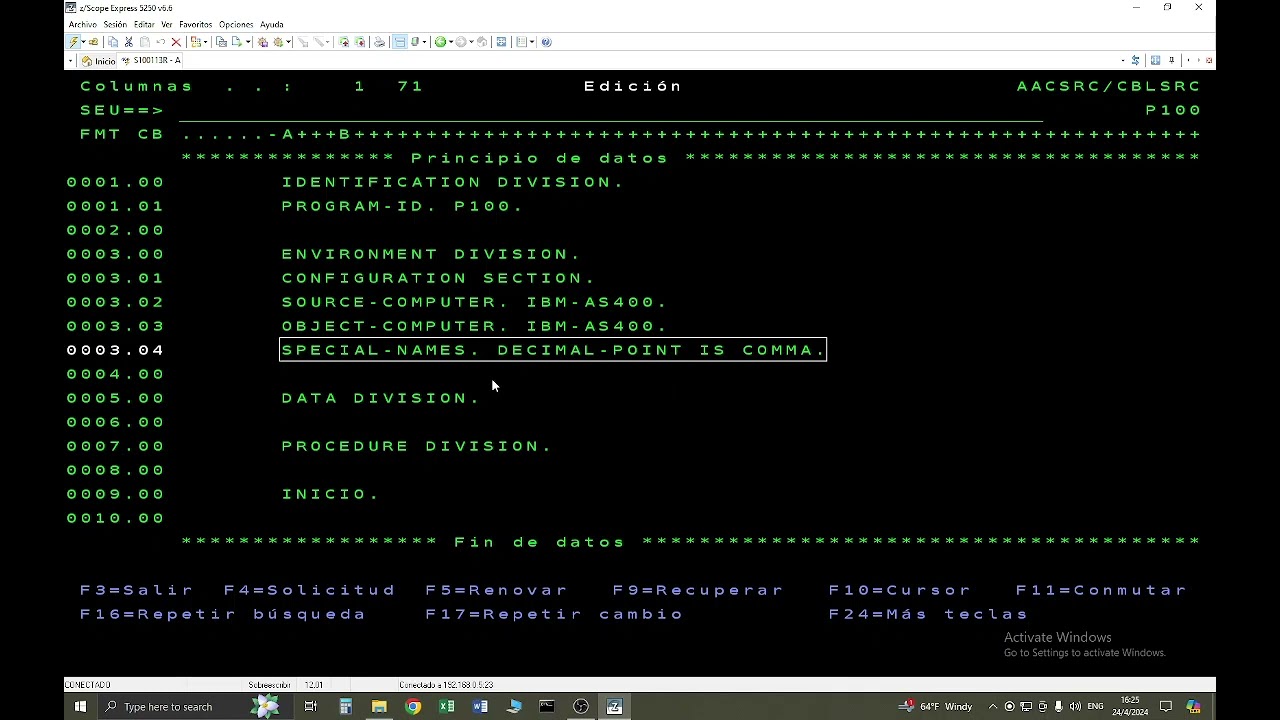Click the blue help question mark icon
Viewport: 1280px width, 720px height.
click(x=546, y=42)
